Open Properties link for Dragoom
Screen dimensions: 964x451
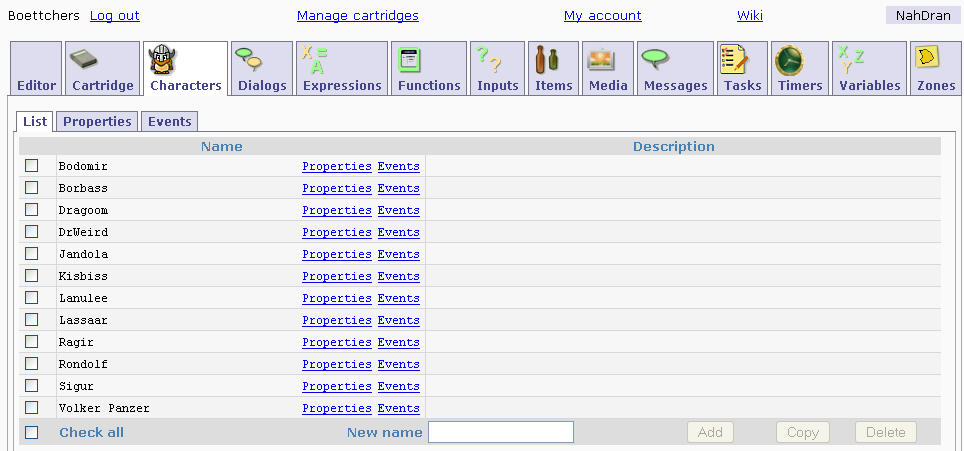[336, 210]
